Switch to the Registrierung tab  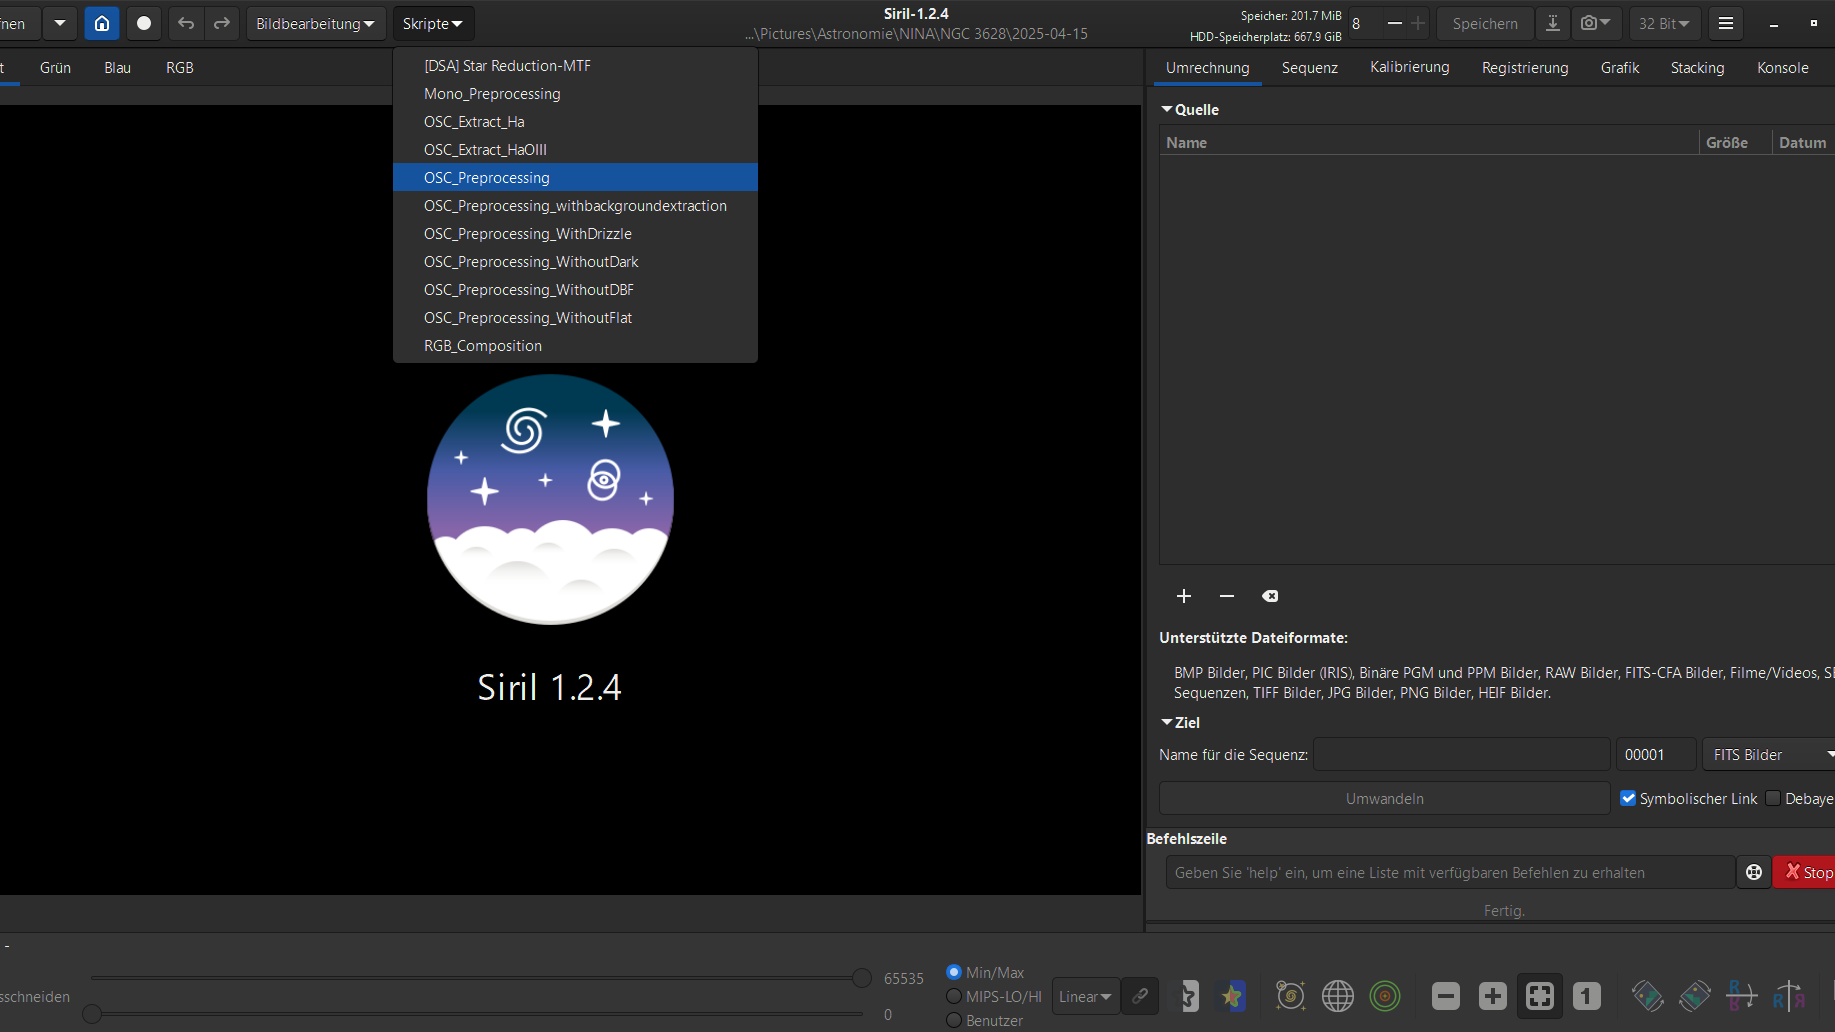[1525, 67]
